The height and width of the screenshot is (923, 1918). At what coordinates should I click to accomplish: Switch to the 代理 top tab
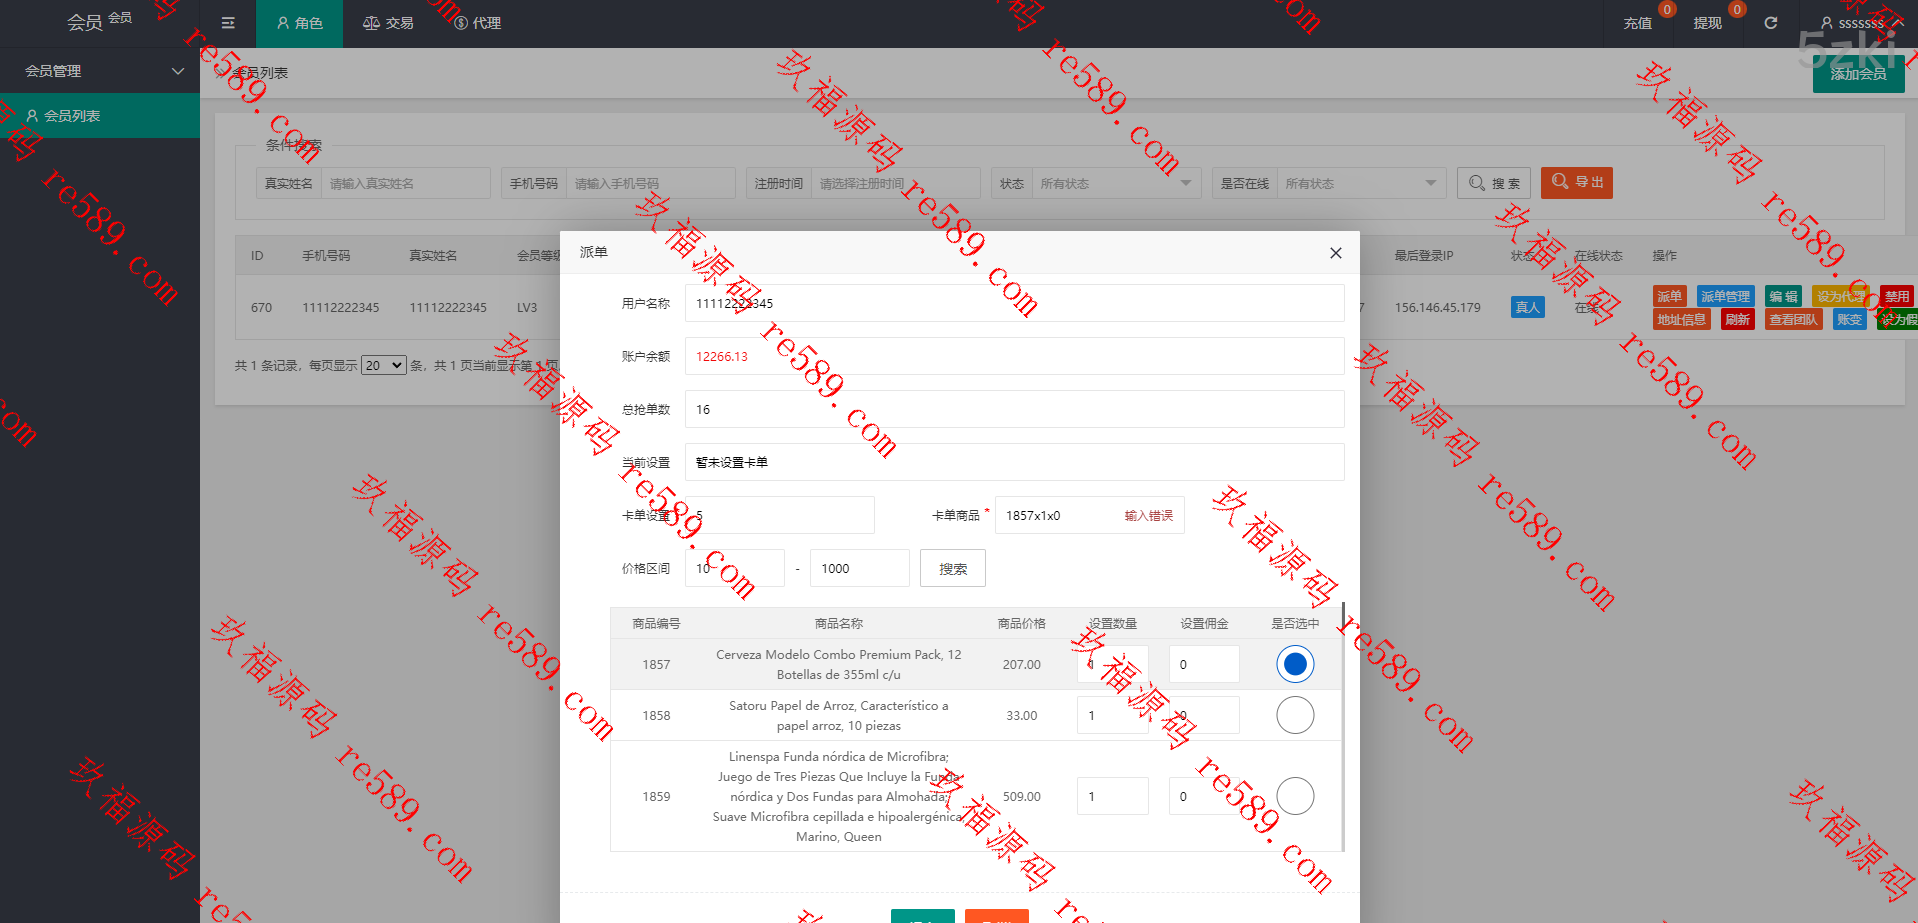(x=477, y=23)
